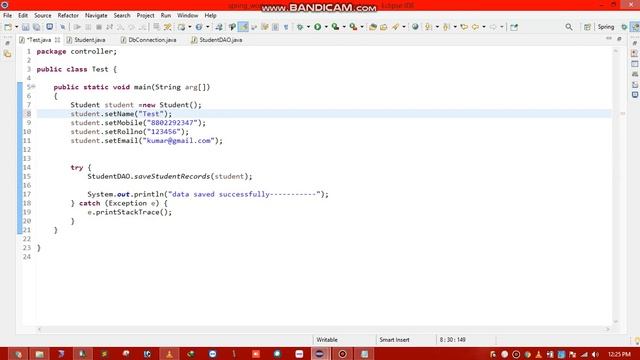The width and height of the screenshot is (640, 360).
Task: Maximize the editor area using top-right icon
Action: tap(619, 39)
